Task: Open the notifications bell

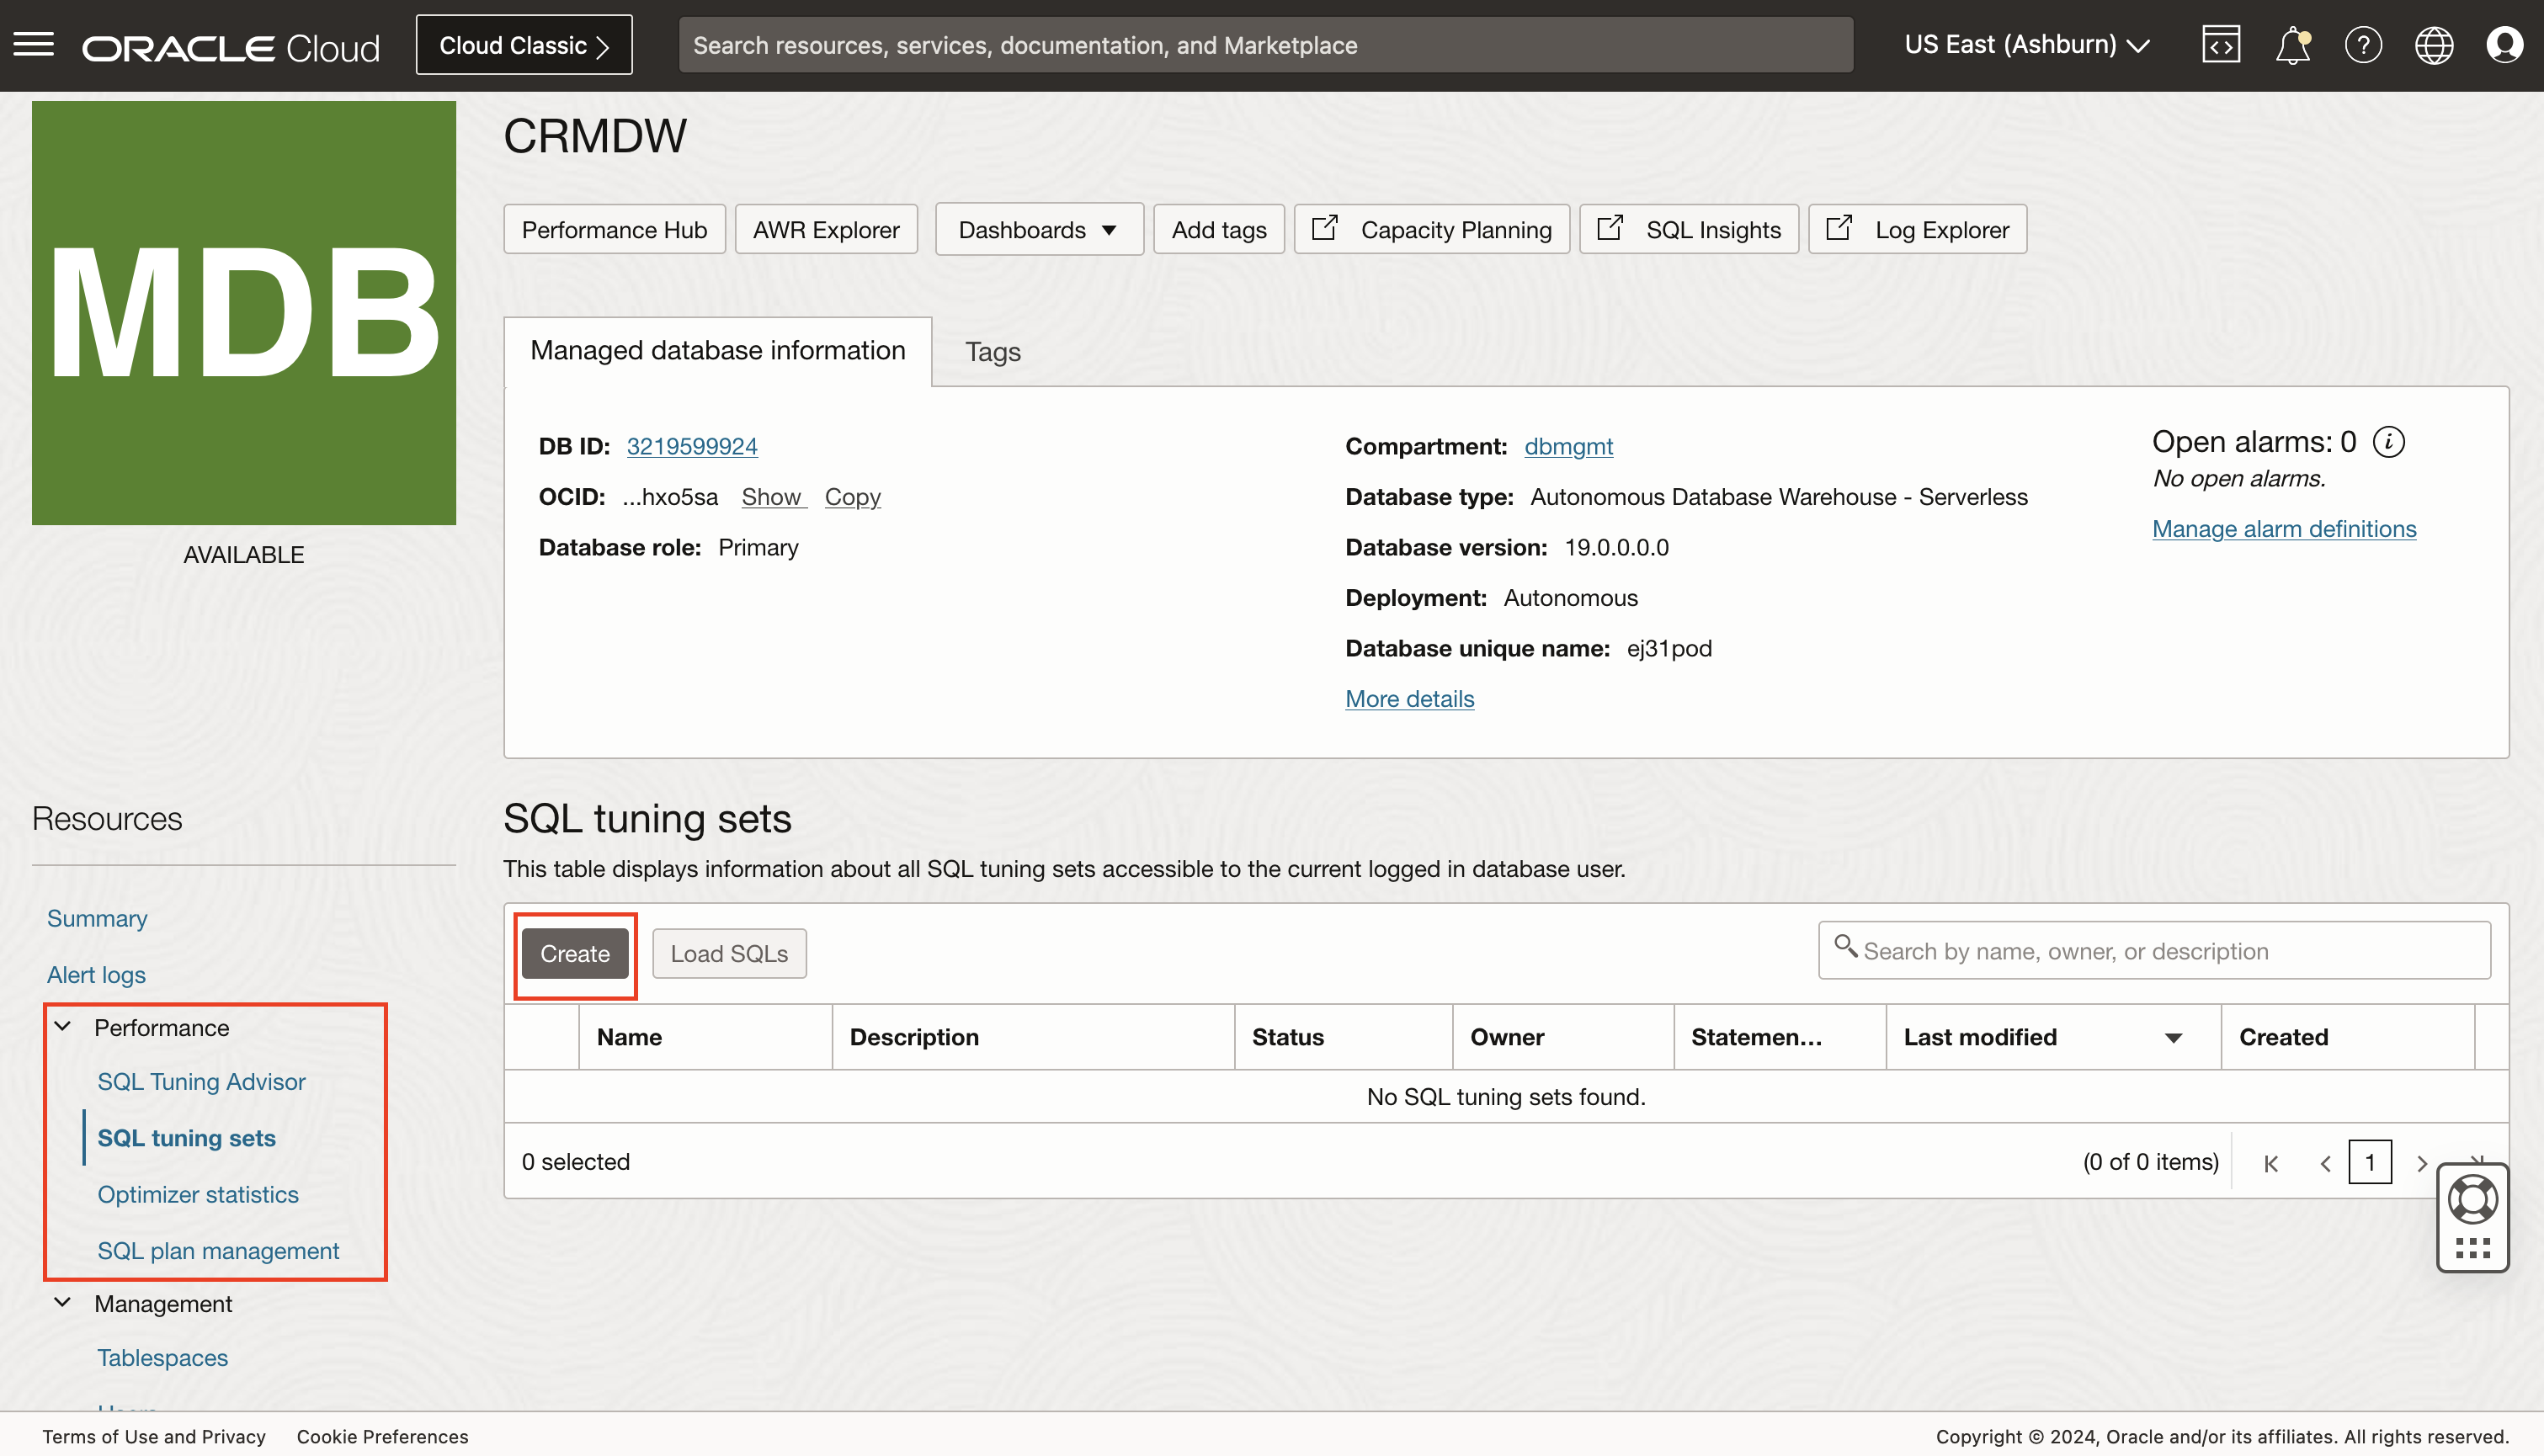Action: (x=2292, y=45)
